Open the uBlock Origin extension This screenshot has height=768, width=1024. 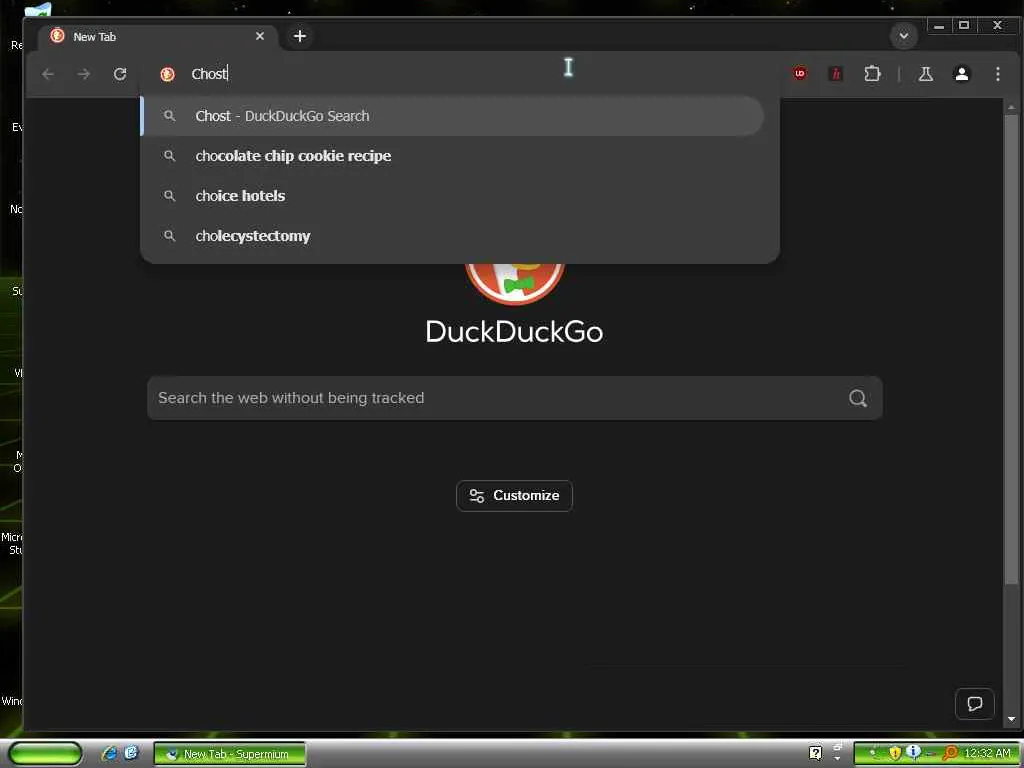(800, 74)
